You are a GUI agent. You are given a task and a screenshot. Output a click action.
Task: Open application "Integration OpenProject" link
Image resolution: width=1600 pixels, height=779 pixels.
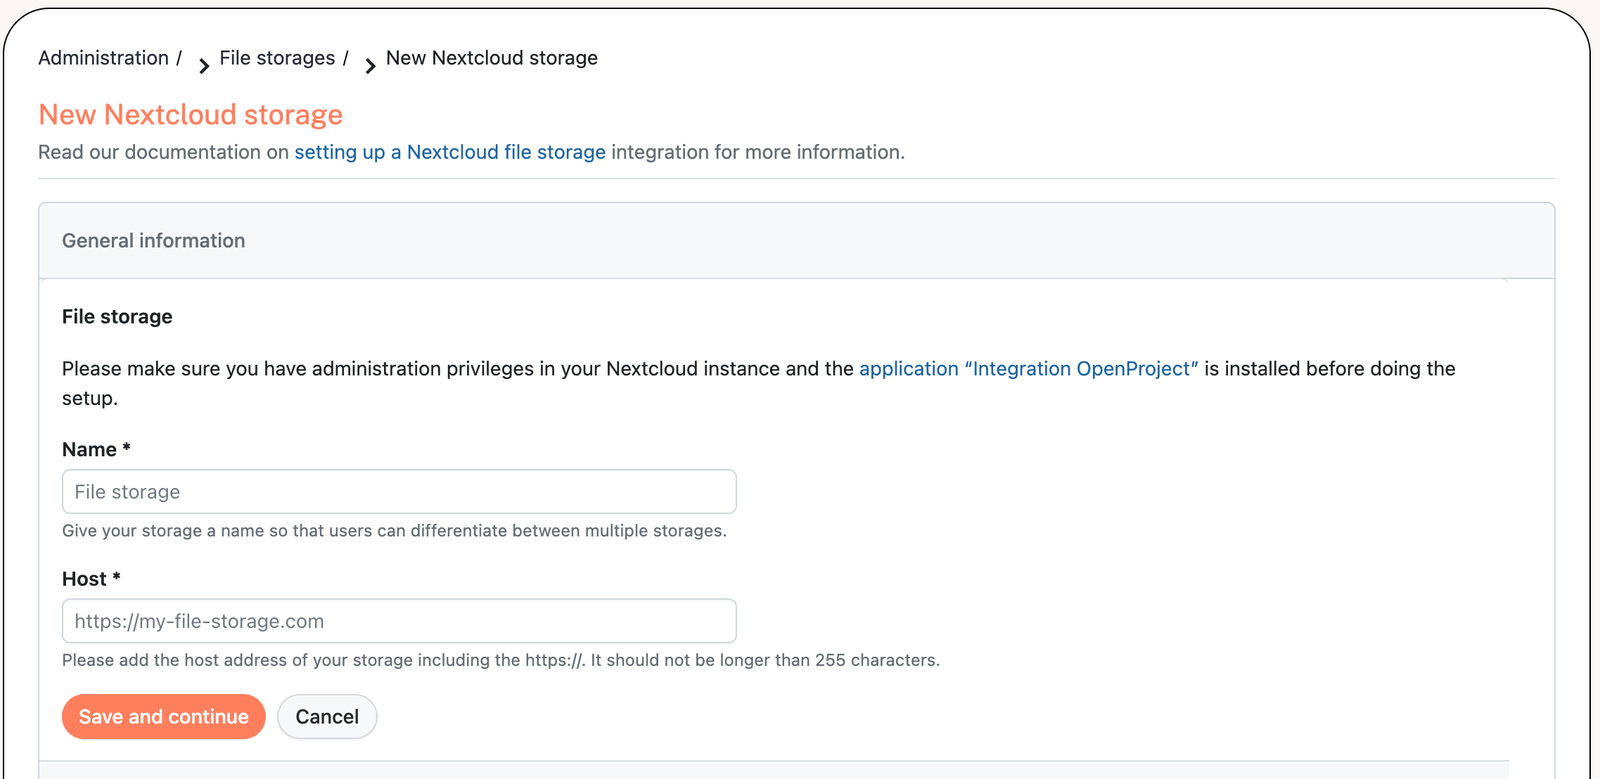pyautogui.click(x=1028, y=369)
